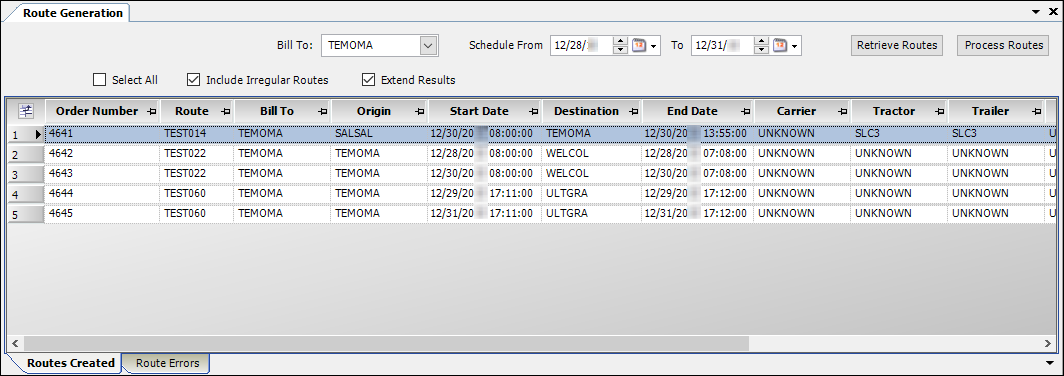The width and height of the screenshot is (1064, 376).
Task: Pin the Carrier column header
Action: click(842, 111)
